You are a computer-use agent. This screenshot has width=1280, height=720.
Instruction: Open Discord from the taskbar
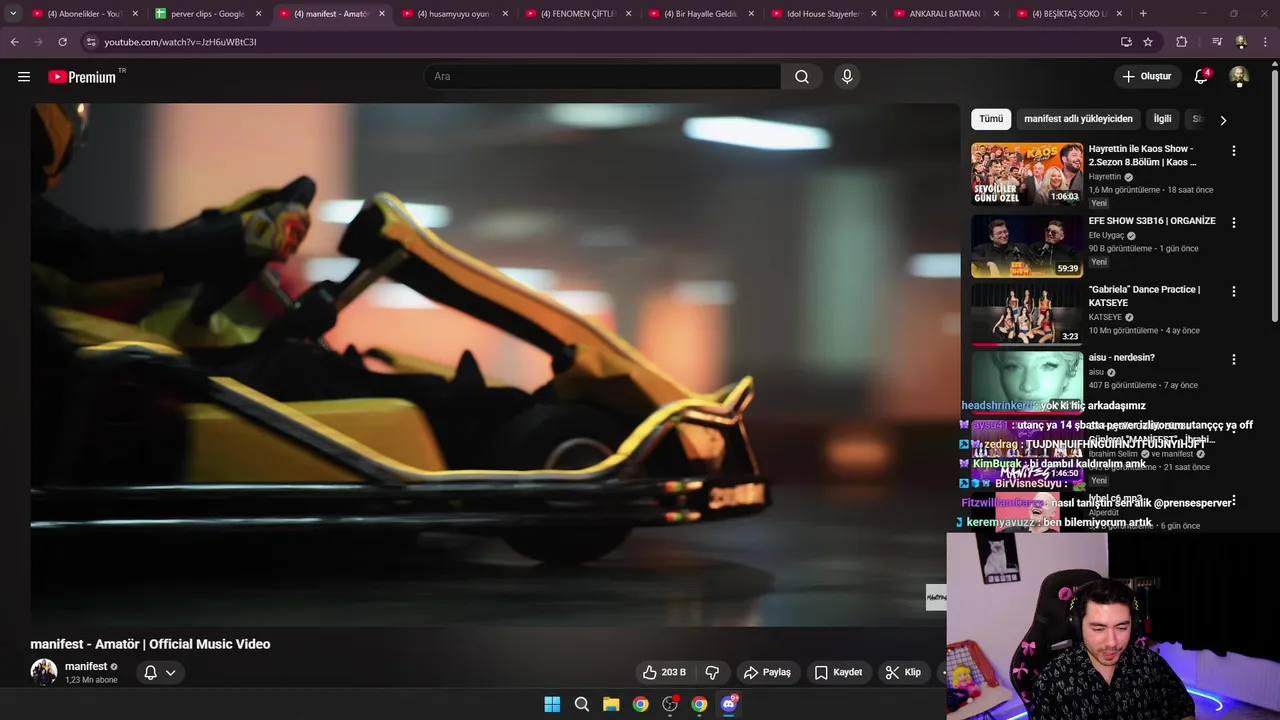click(729, 704)
